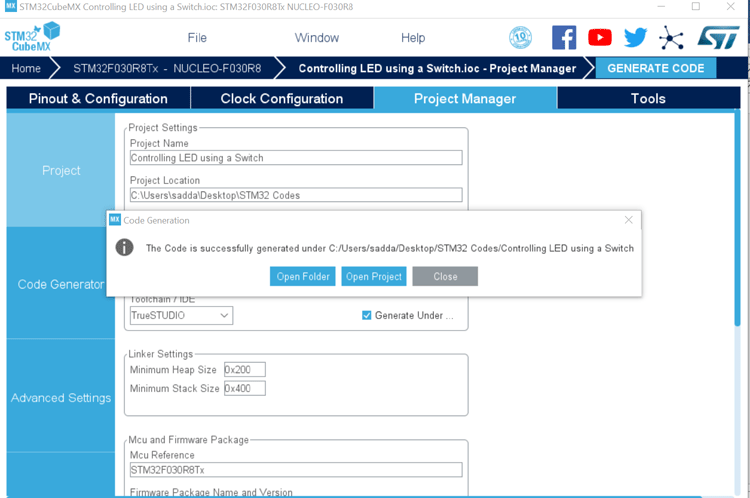Click the Project Name input field
Image resolution: width=750 pixels, height=498 pixels.
click(296, 158)
